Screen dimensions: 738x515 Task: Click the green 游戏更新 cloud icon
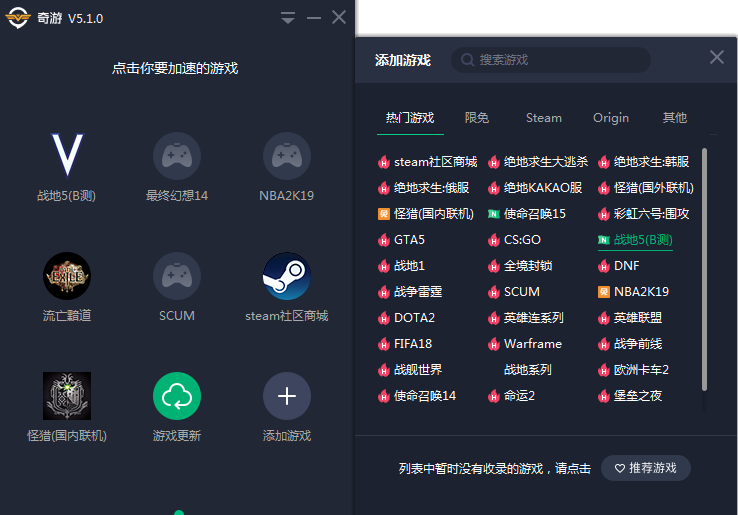click(x=176, y=396)
